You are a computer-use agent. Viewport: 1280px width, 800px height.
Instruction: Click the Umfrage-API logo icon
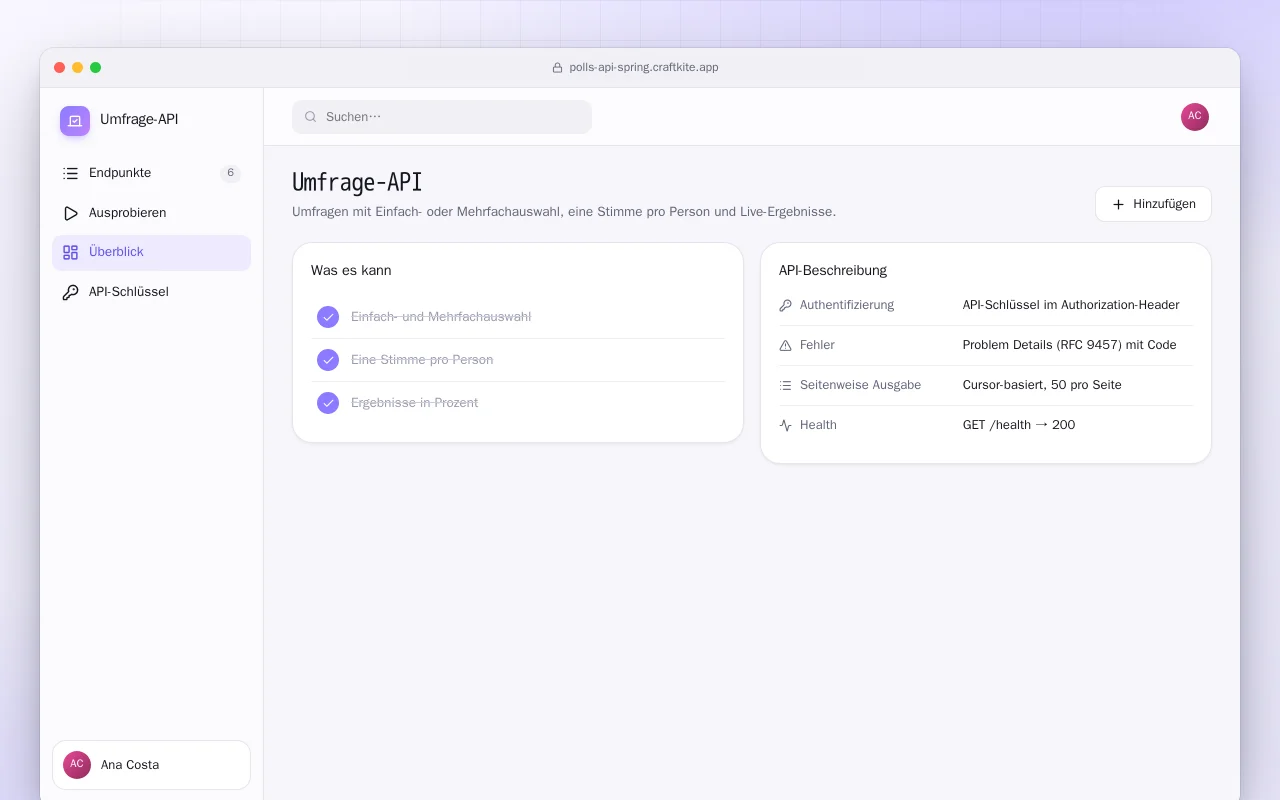[75, 121]
